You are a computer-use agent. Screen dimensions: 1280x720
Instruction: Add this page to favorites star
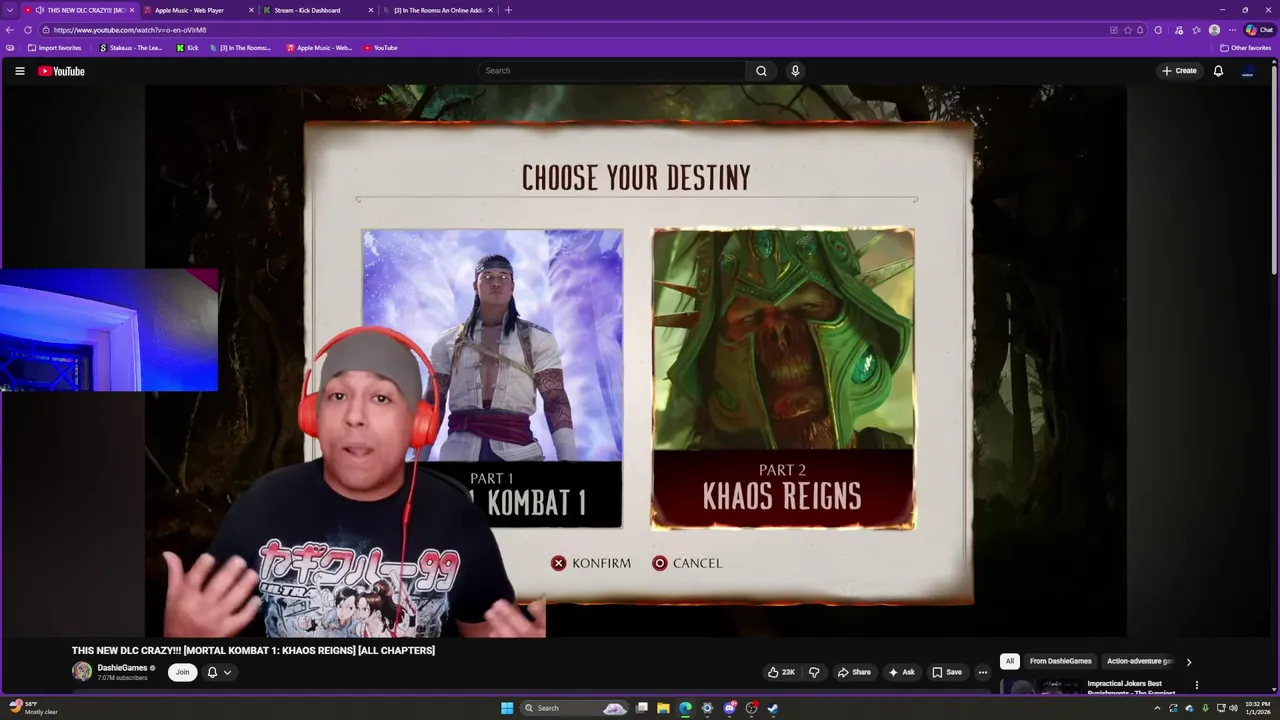[x=1129, y=30]
